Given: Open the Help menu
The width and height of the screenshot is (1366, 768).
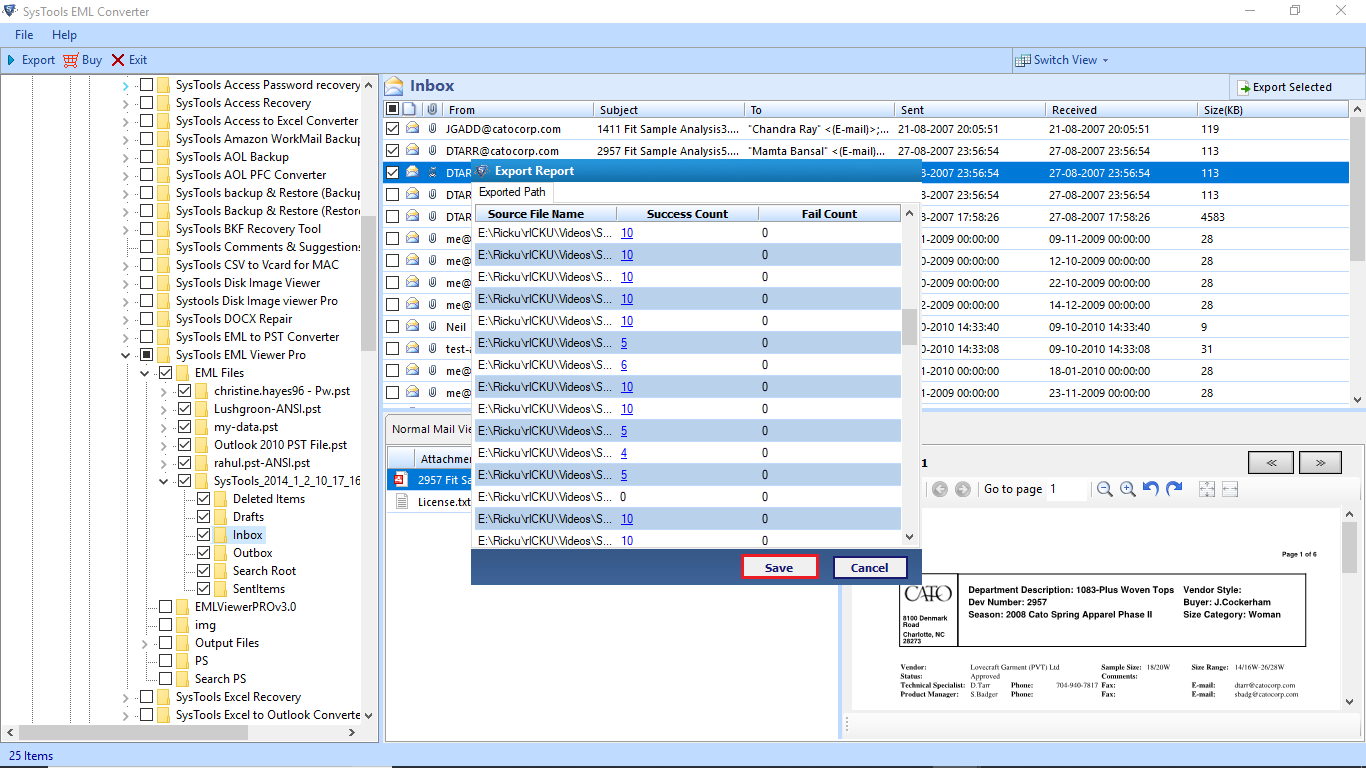Looking at the screenshot, I should click(64, 35).
